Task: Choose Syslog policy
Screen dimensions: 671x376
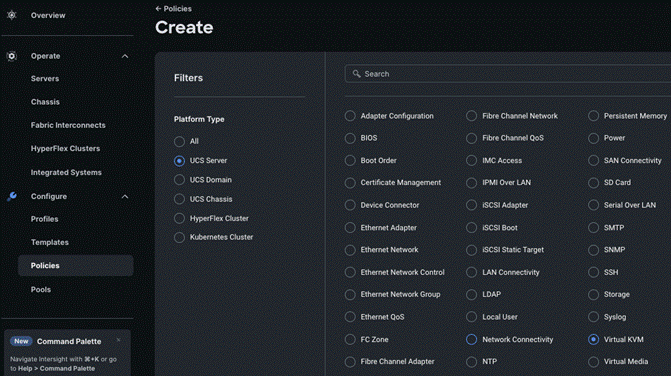Action: tap(593, 317)
